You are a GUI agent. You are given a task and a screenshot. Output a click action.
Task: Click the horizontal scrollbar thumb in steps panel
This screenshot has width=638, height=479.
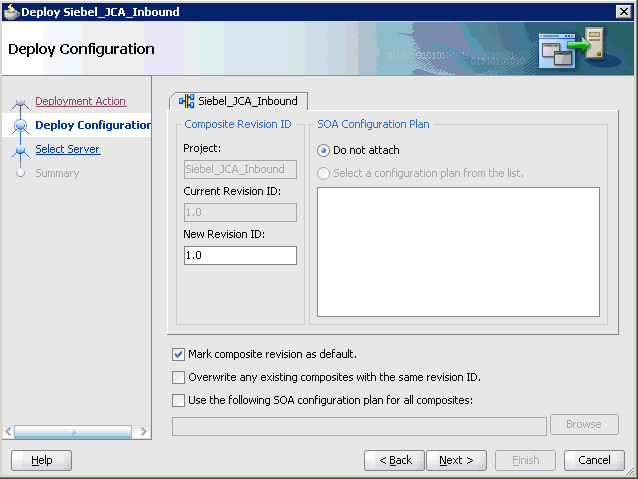click(73, 432)
